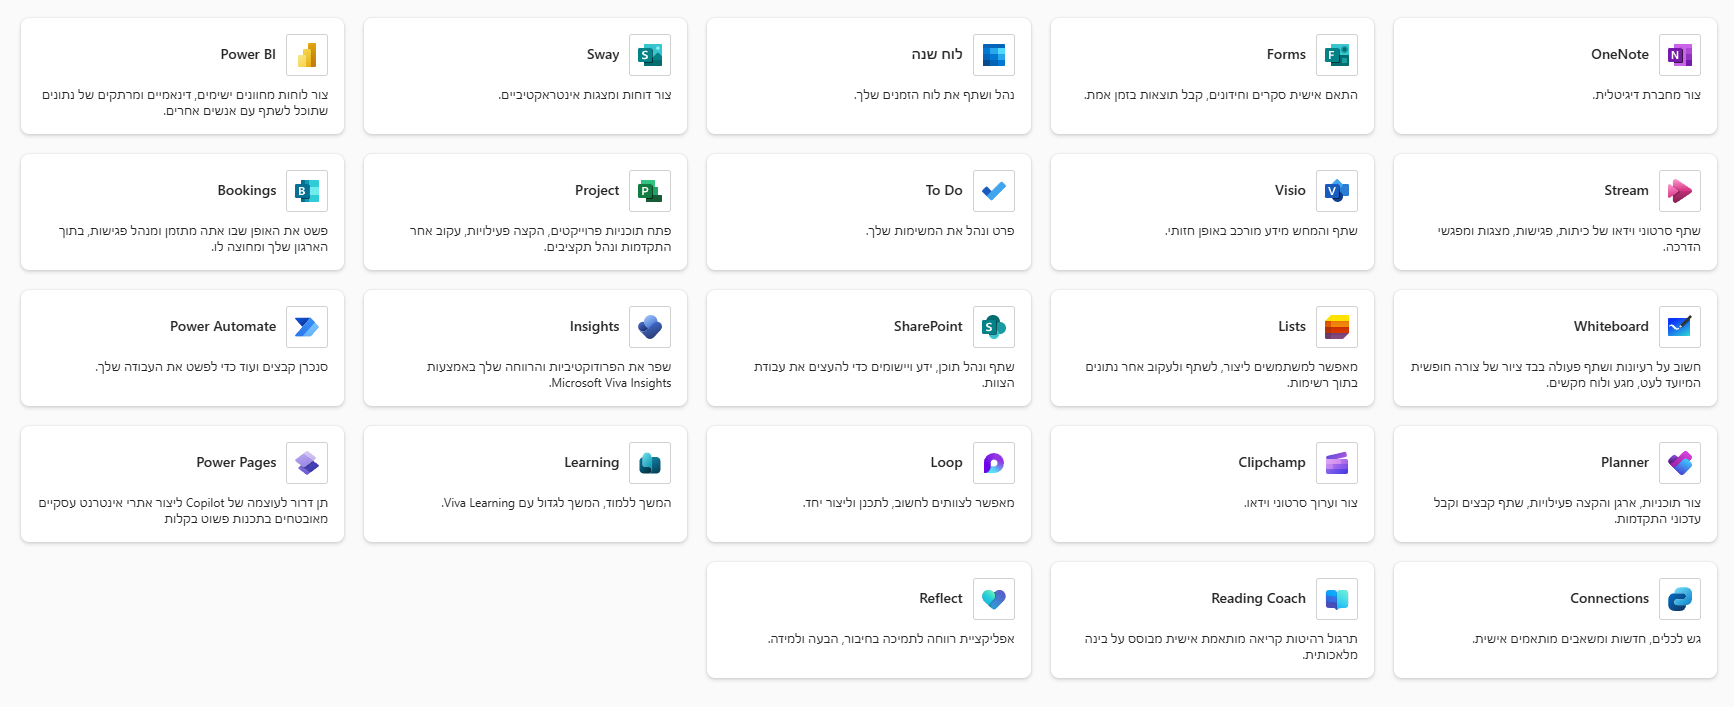Click the Lists card description text
Viewport: 1734px width, 707px height.
coord(1222,375)
